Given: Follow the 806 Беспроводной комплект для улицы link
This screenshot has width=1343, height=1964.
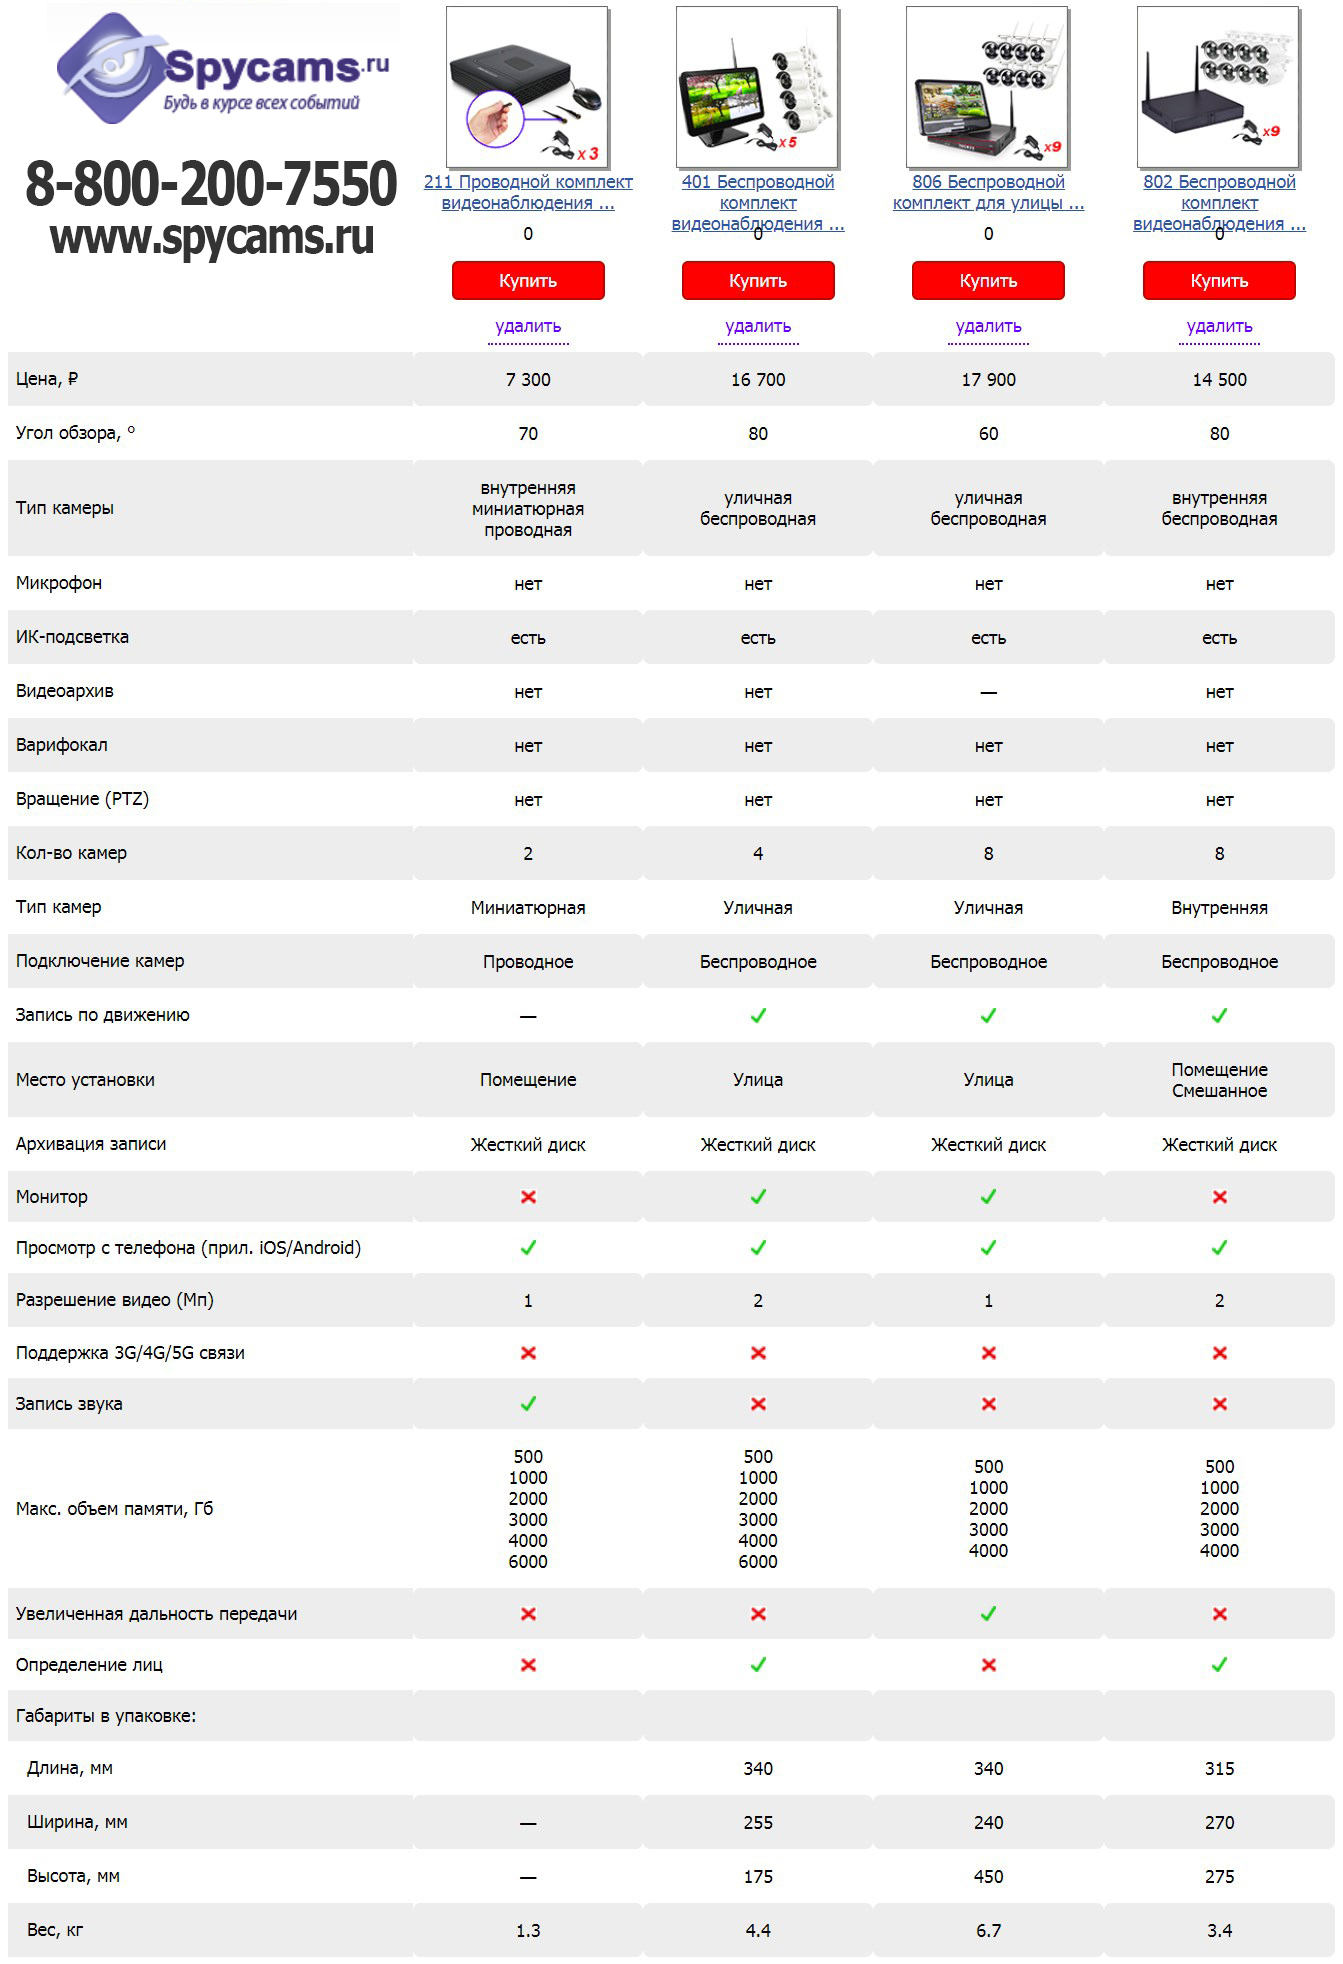Looking at the screenshot, I should tap(988, 192).
